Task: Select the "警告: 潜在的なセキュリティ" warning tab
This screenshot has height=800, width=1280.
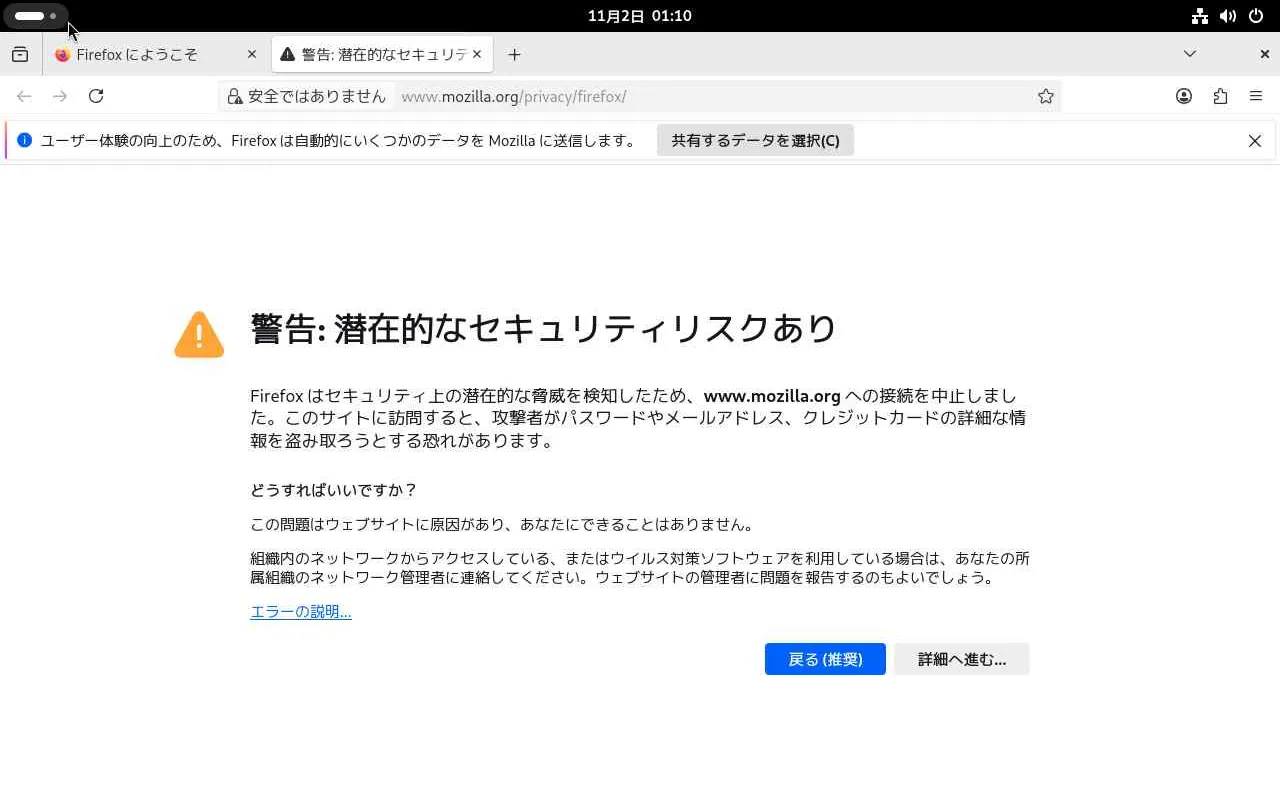Action: (382, 55)
